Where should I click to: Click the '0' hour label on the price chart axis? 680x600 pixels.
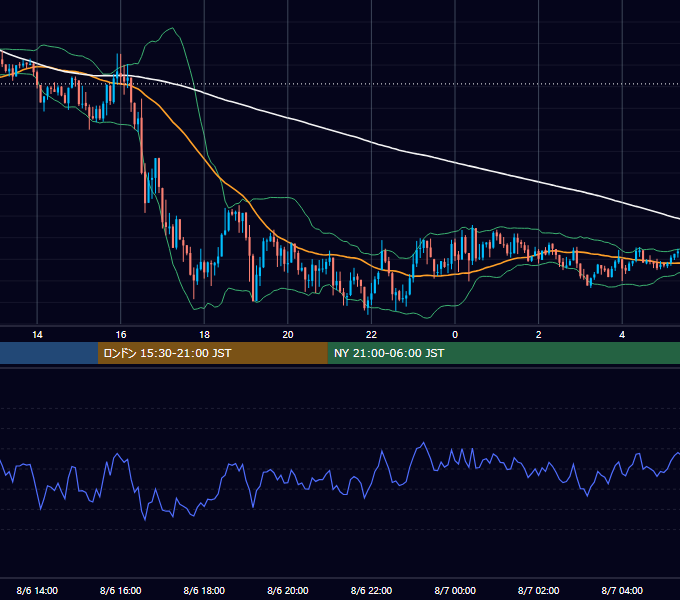click(455, 335)
